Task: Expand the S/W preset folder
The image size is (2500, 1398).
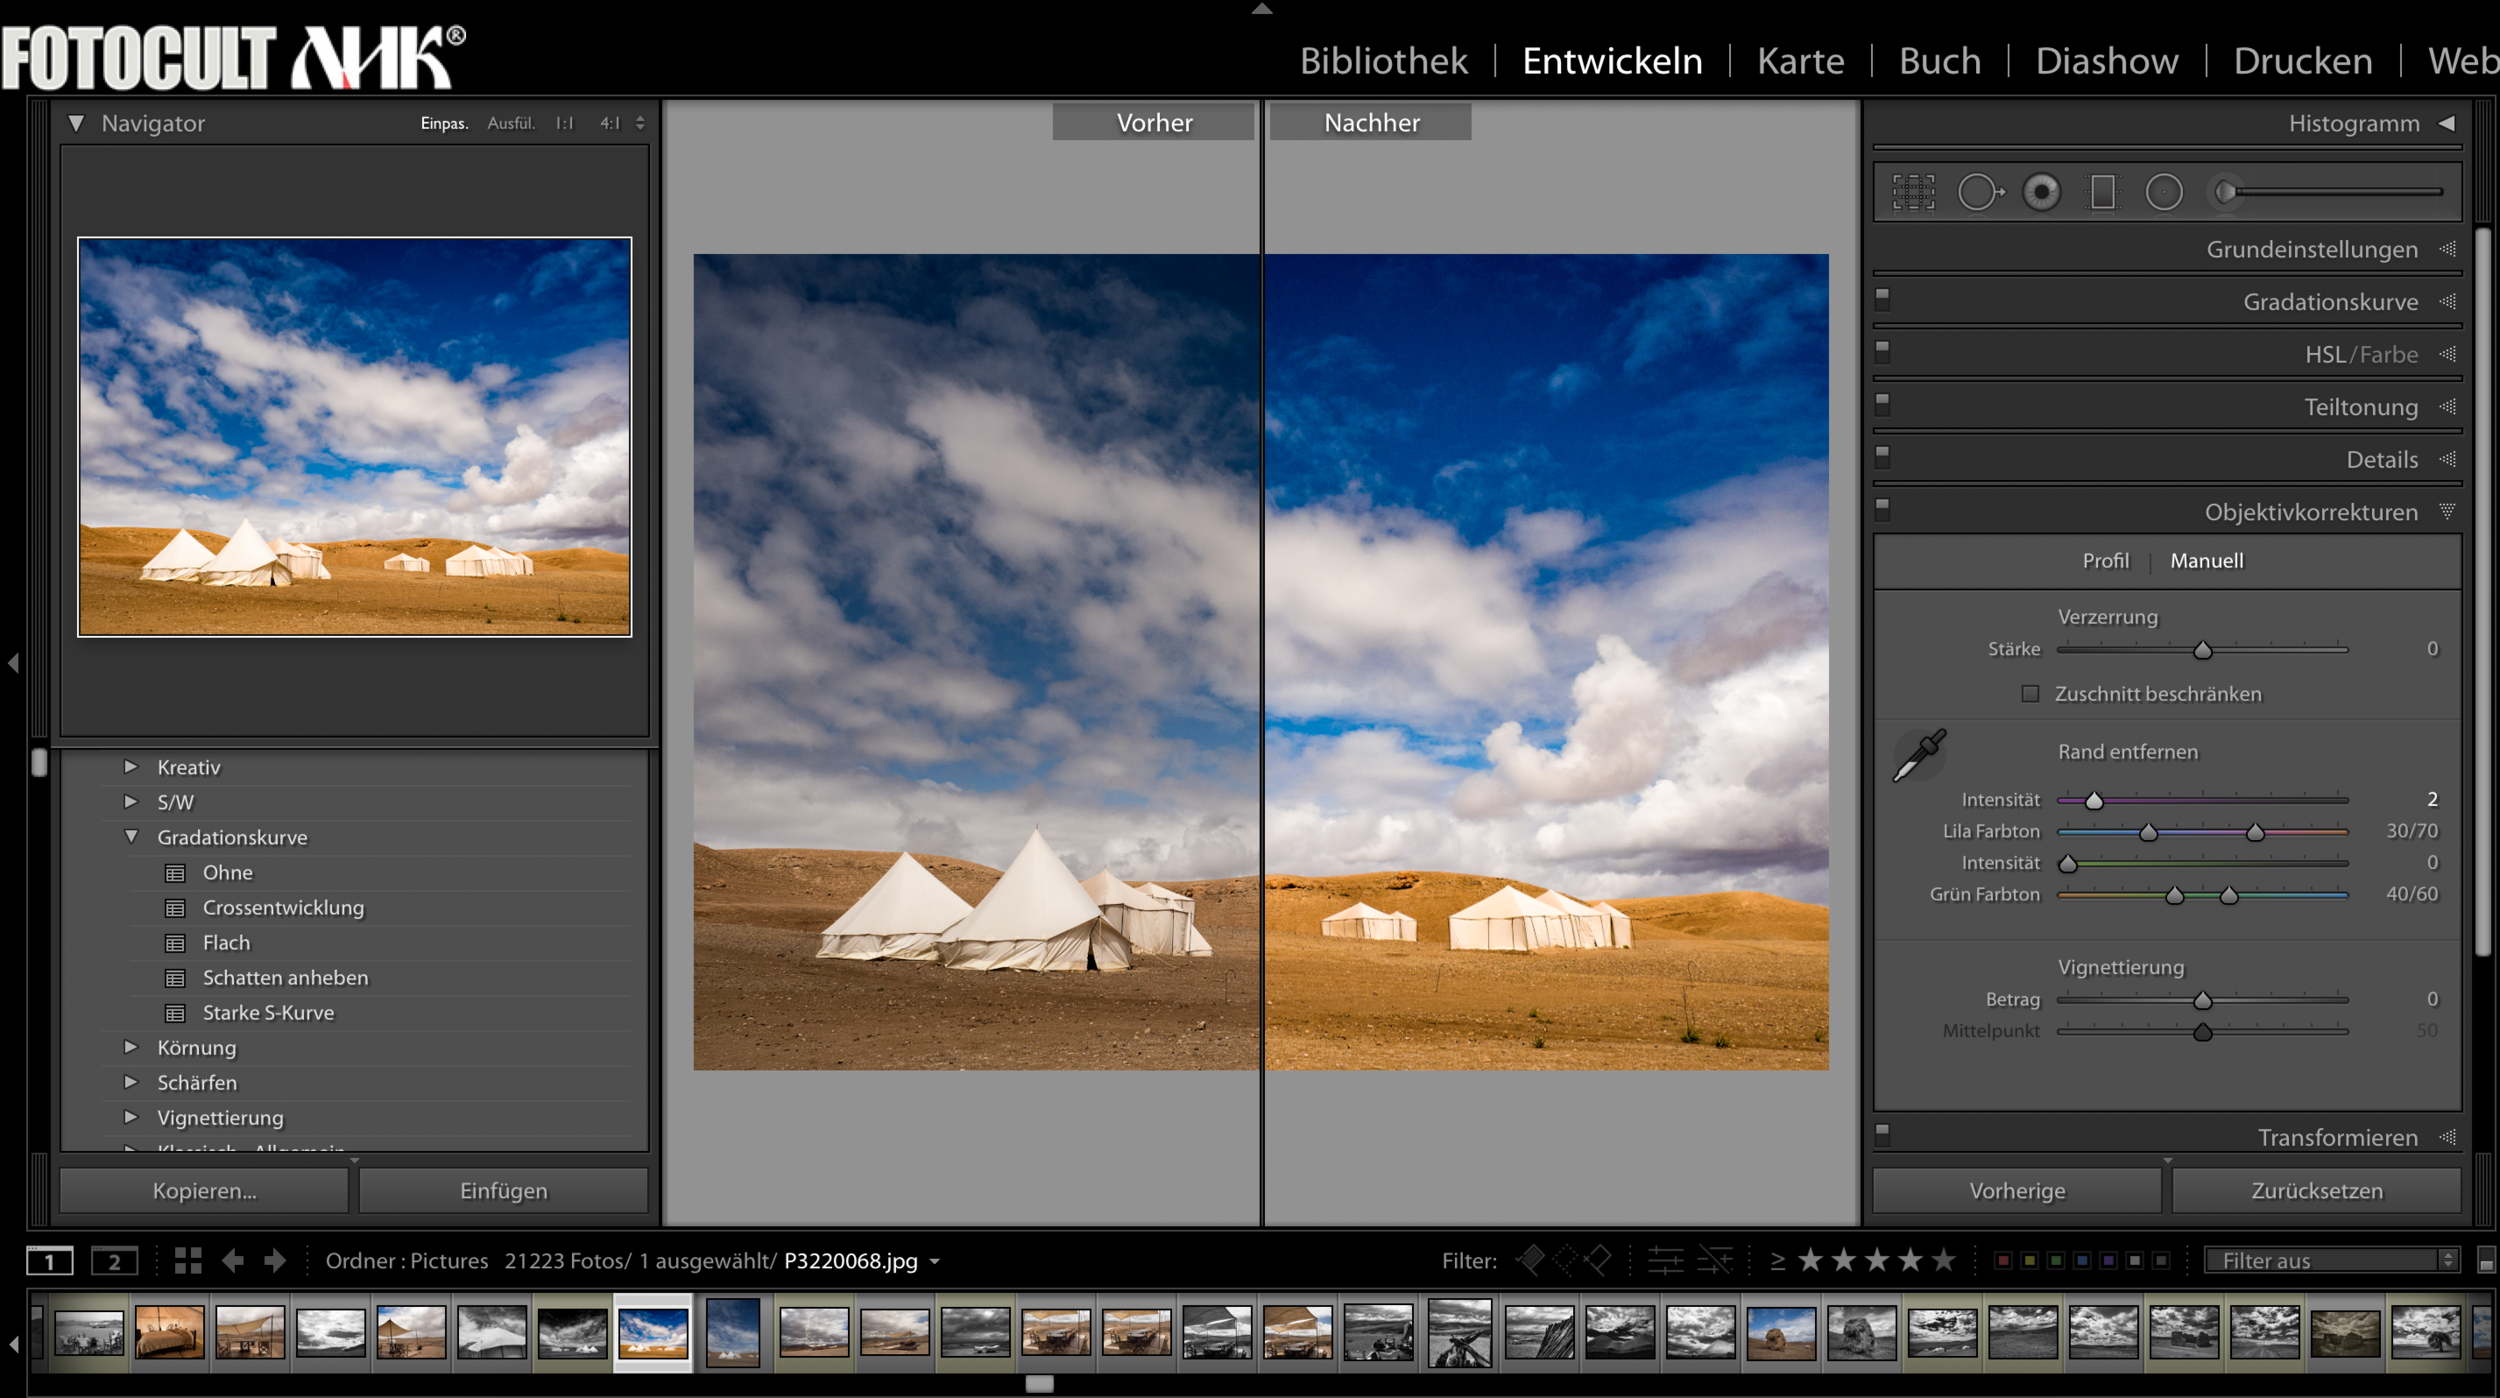Action: 130,801
